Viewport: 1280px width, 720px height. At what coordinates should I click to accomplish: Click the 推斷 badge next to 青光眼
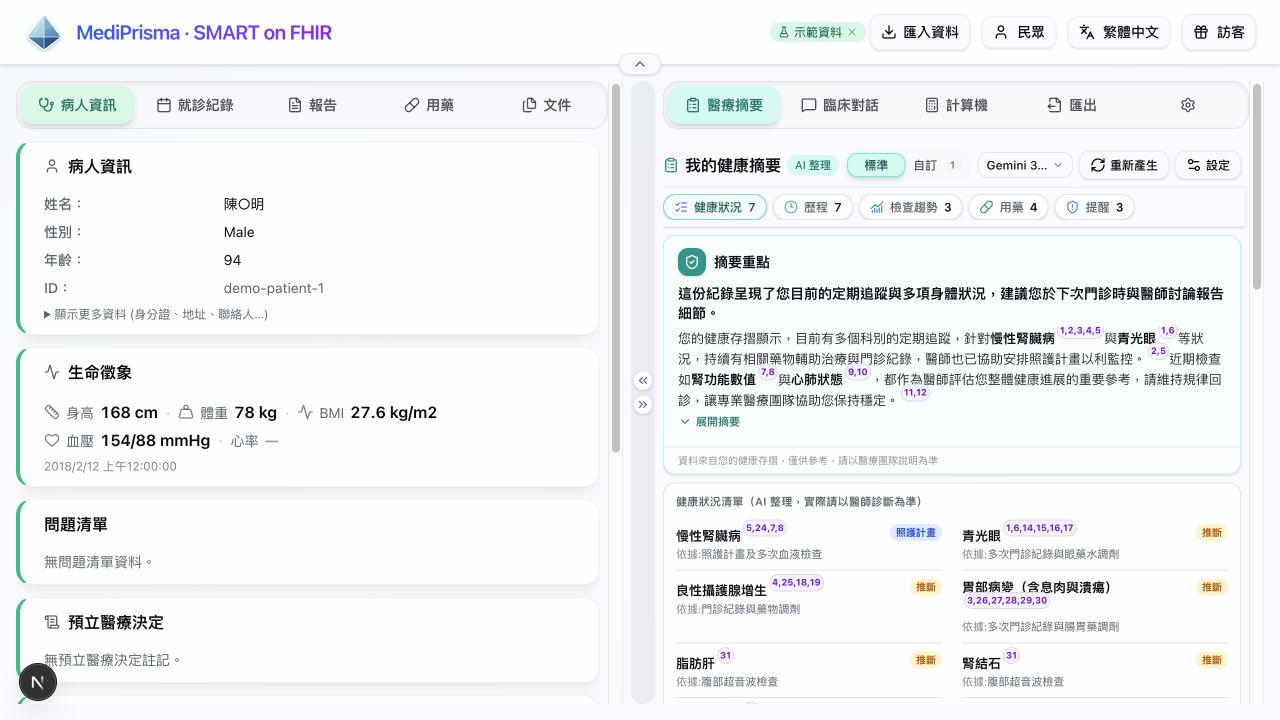click(1212, 532)
